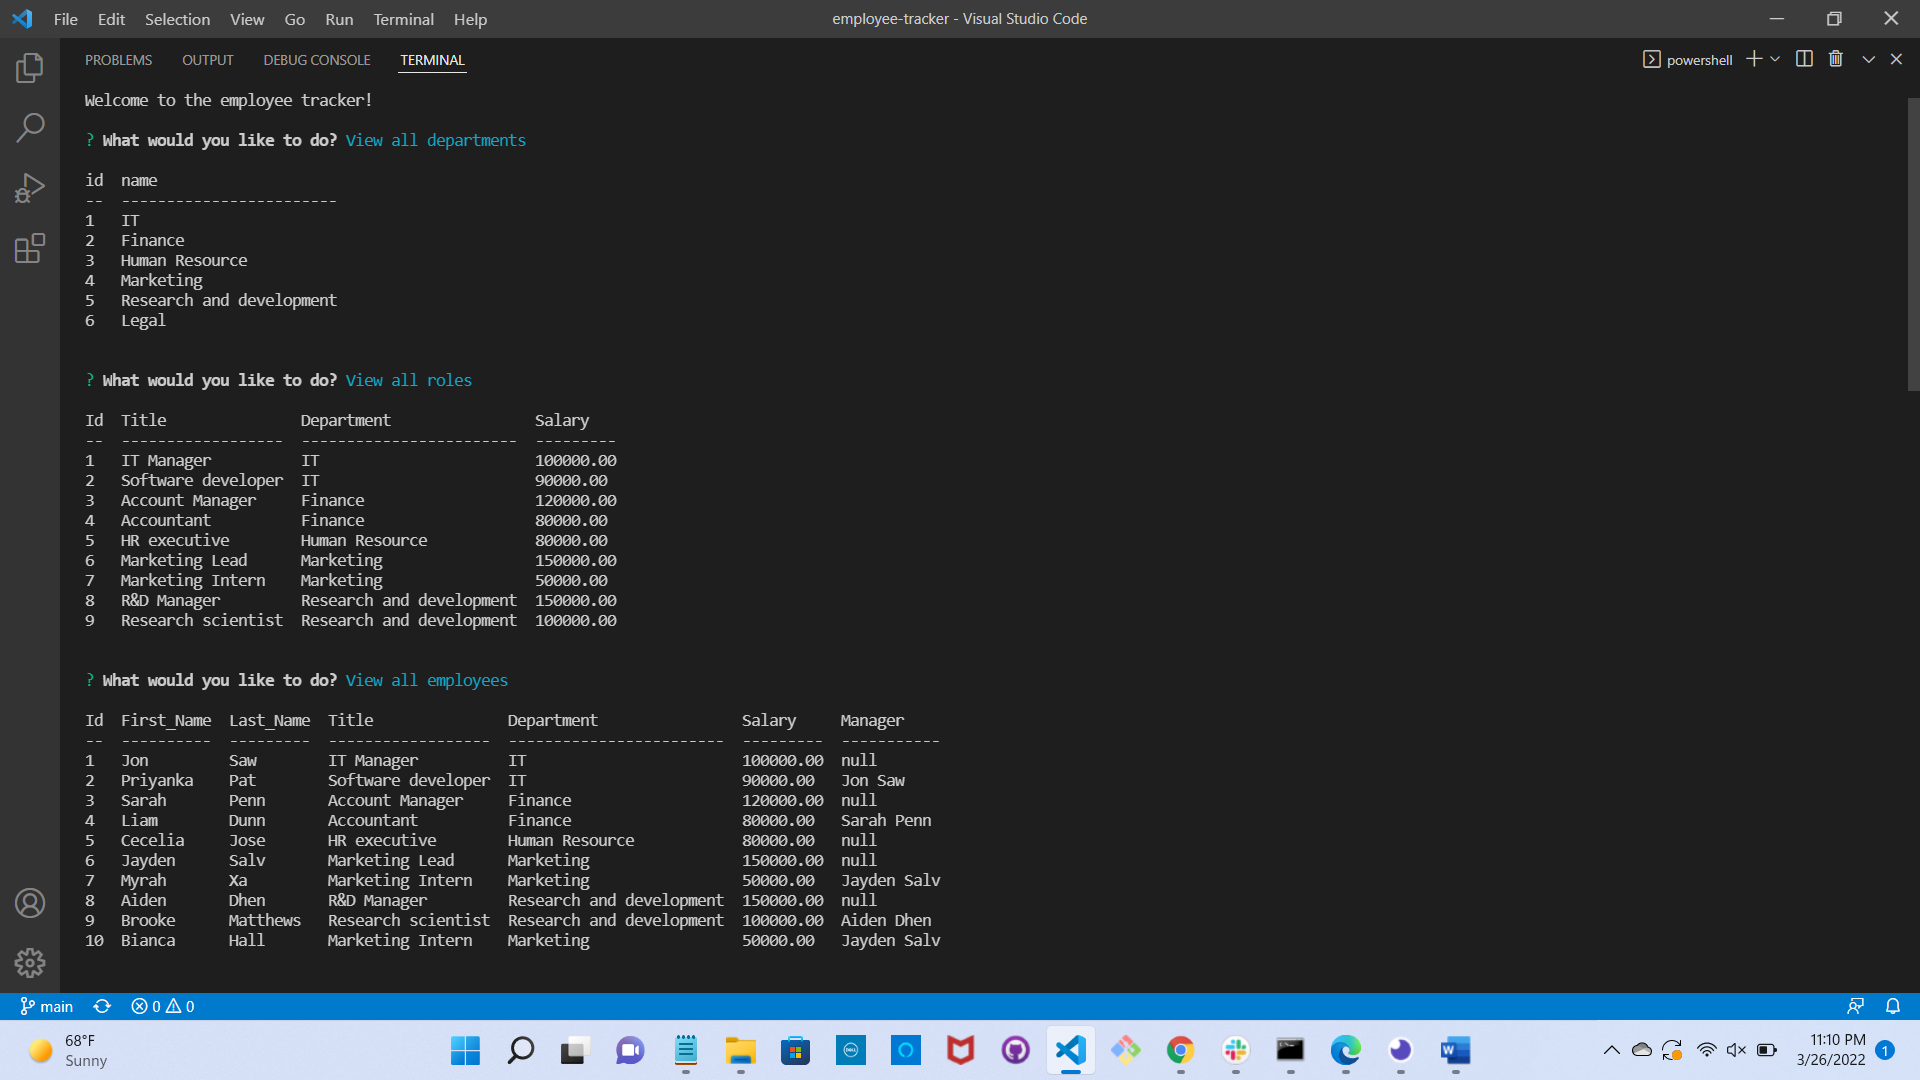Click the sync changes icon in the status bar
The image size is (1920, 1080).
point(102,1006)
